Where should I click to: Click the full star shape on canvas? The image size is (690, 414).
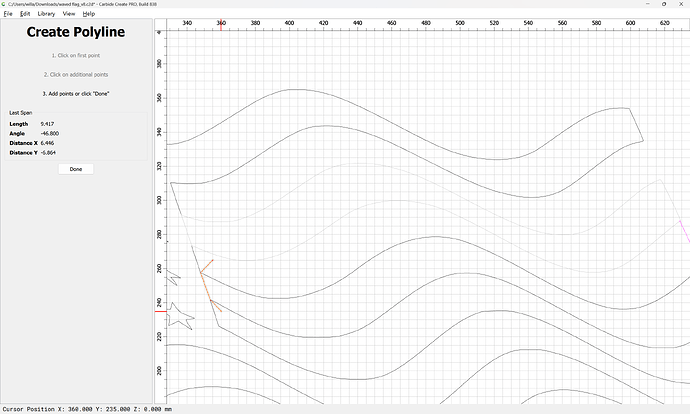click(180, 317)
